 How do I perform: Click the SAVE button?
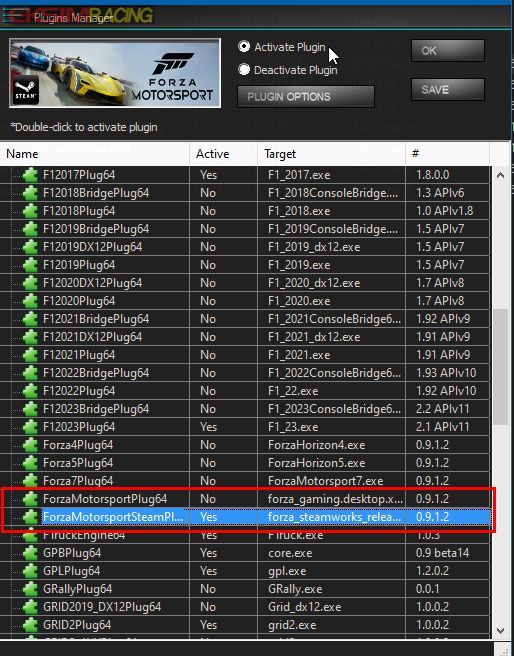[x=448, y=90]
